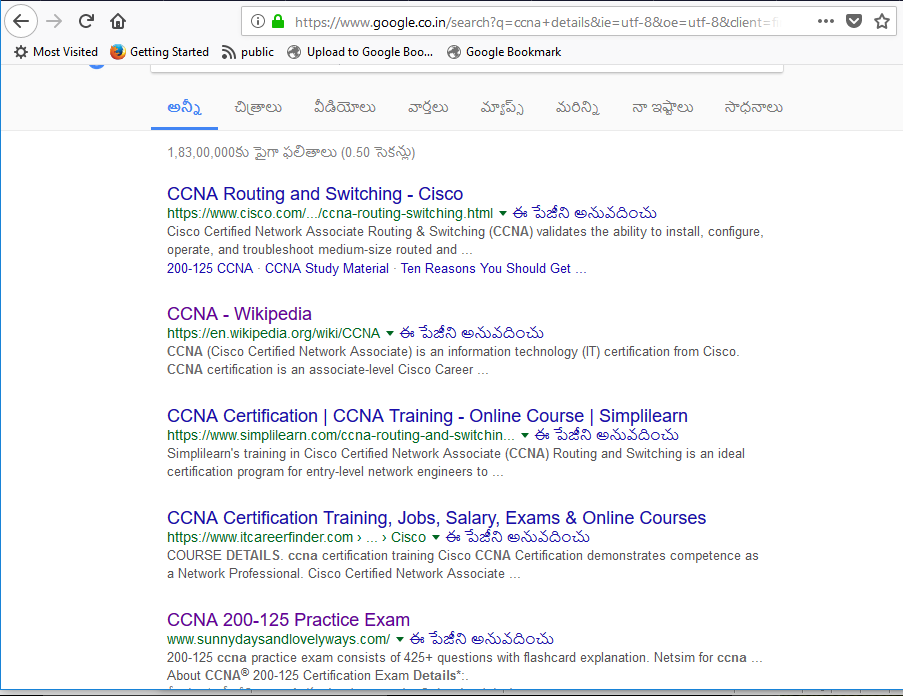This screenshot has height=696, width=903.
Task: Translate the Wikipedia result page
Action: 472,333
